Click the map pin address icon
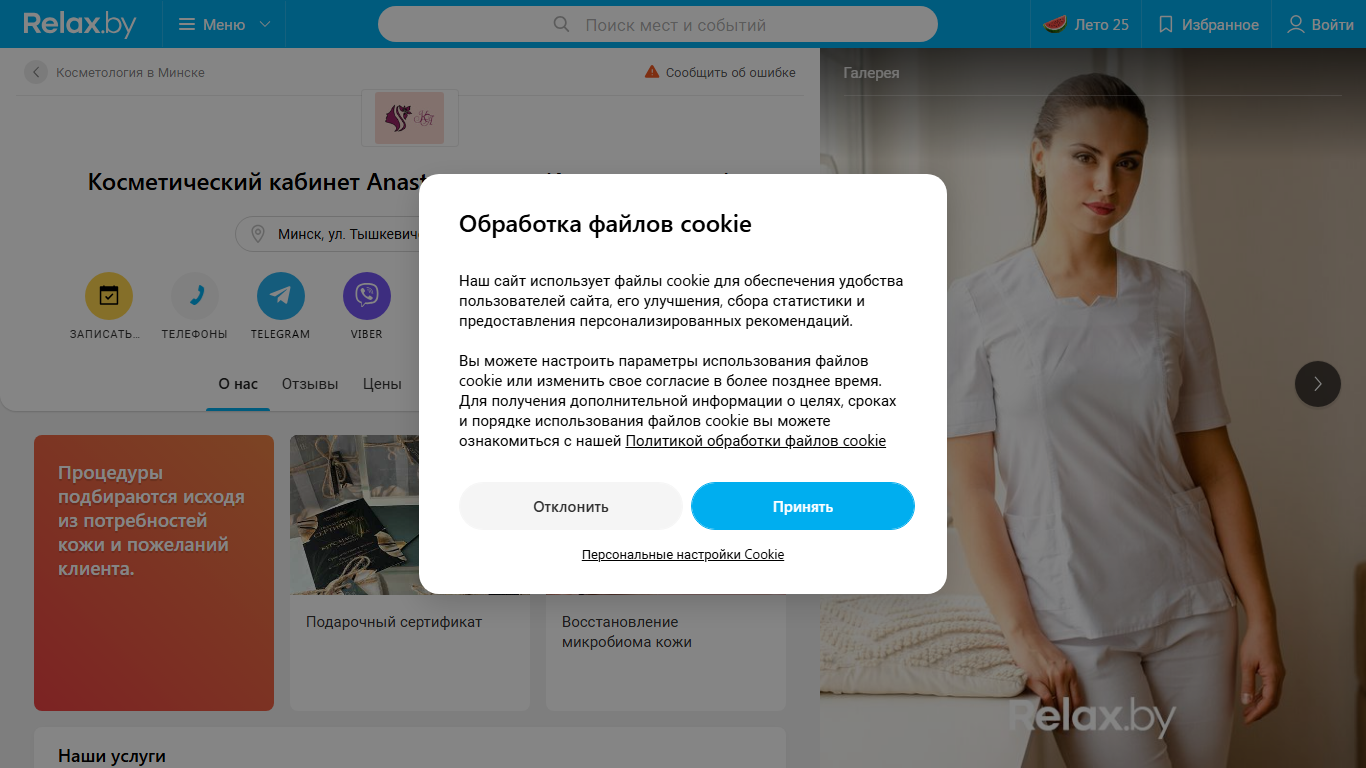 click(x=258, y=234)
